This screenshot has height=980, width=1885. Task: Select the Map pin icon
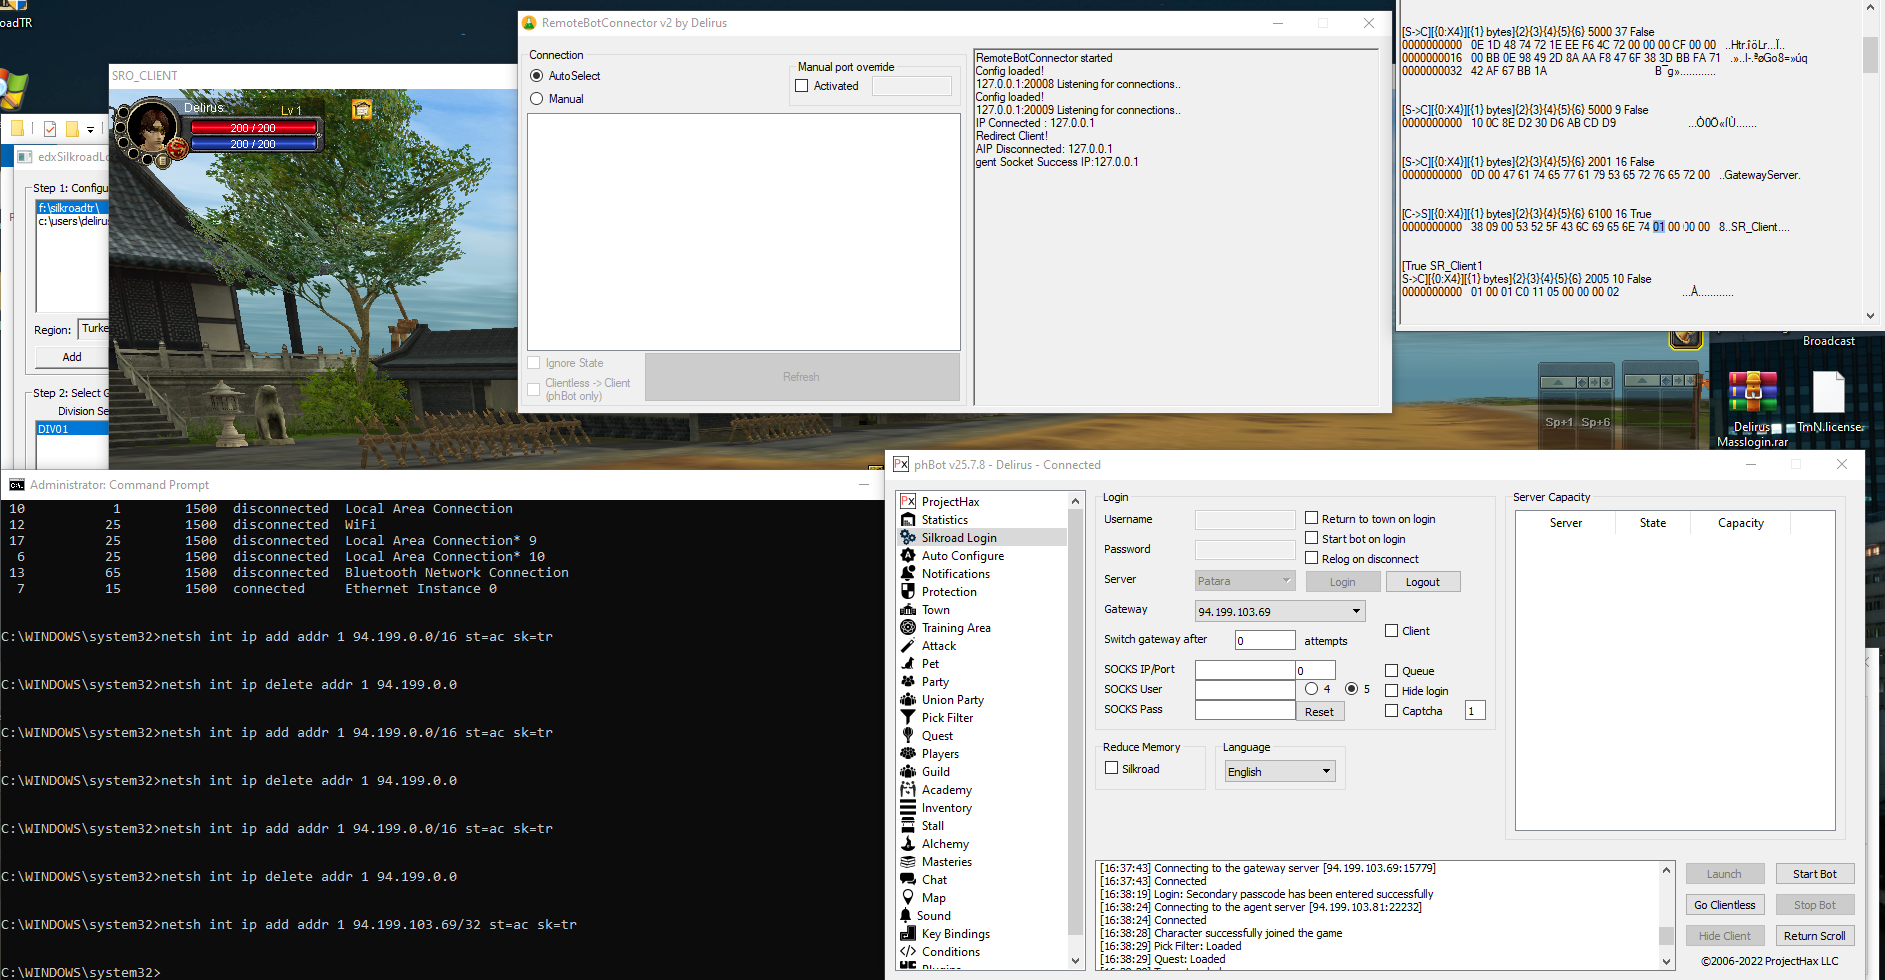[908, 898]
